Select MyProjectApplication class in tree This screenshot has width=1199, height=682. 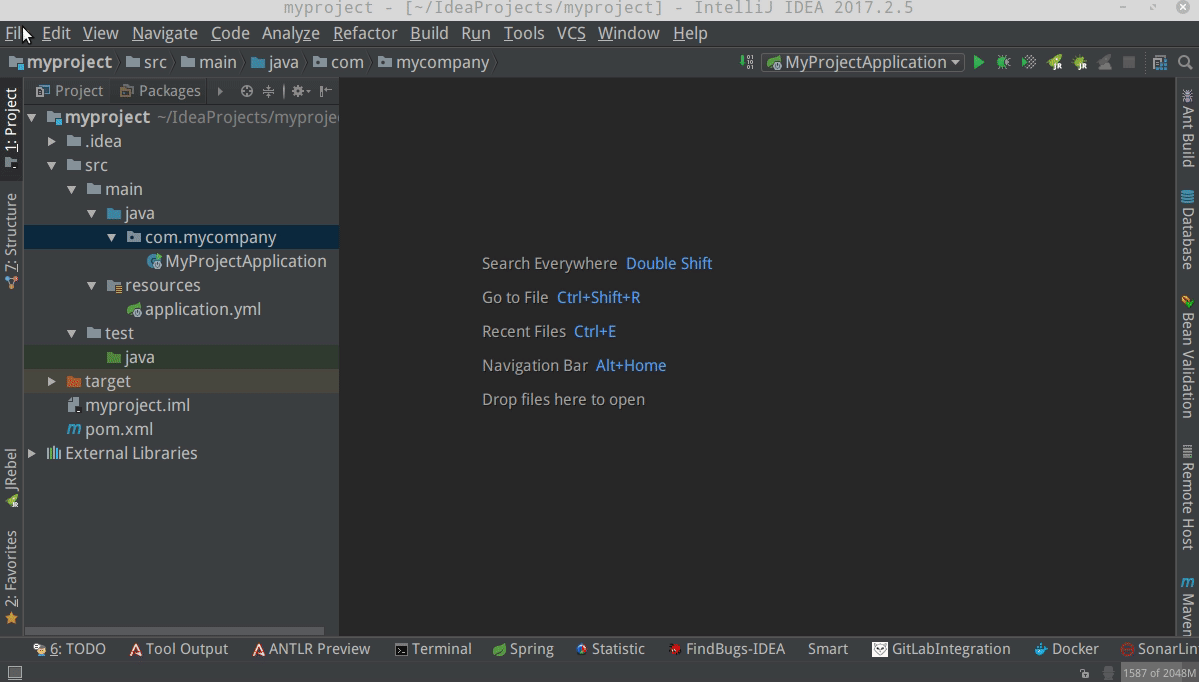(236, 261)
